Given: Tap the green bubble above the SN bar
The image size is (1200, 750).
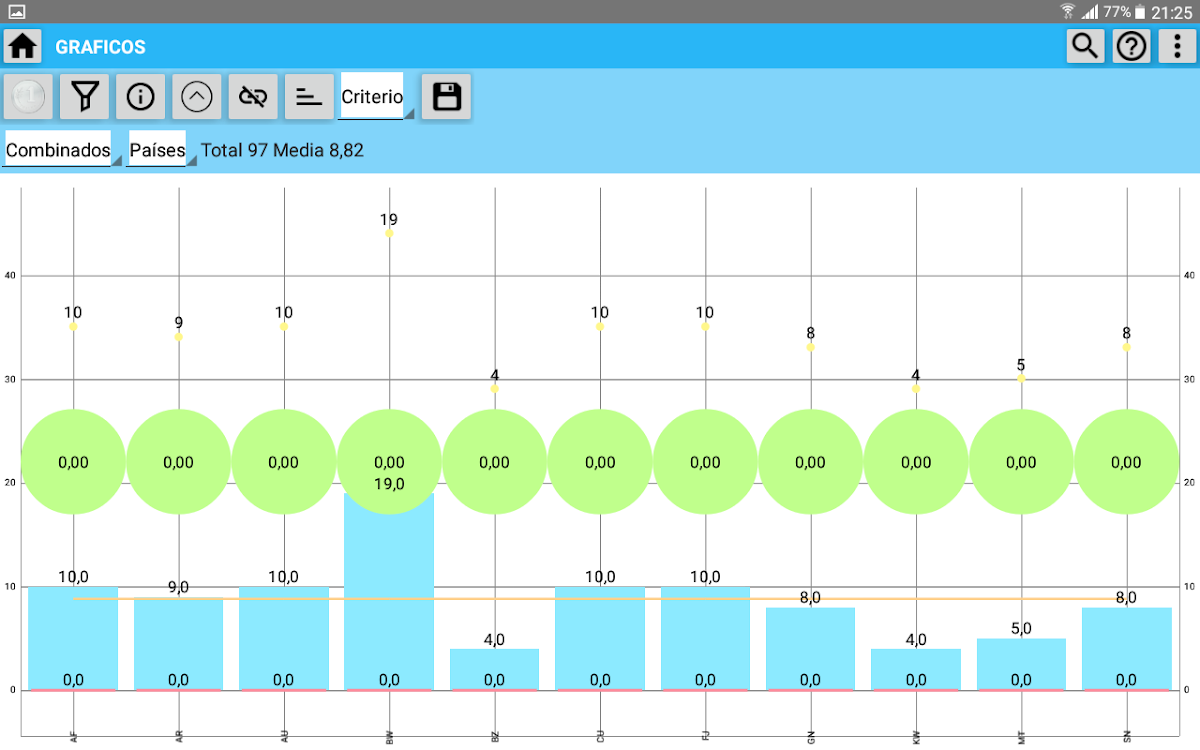Looking at the screenshot, I should tap(1126, 462).
